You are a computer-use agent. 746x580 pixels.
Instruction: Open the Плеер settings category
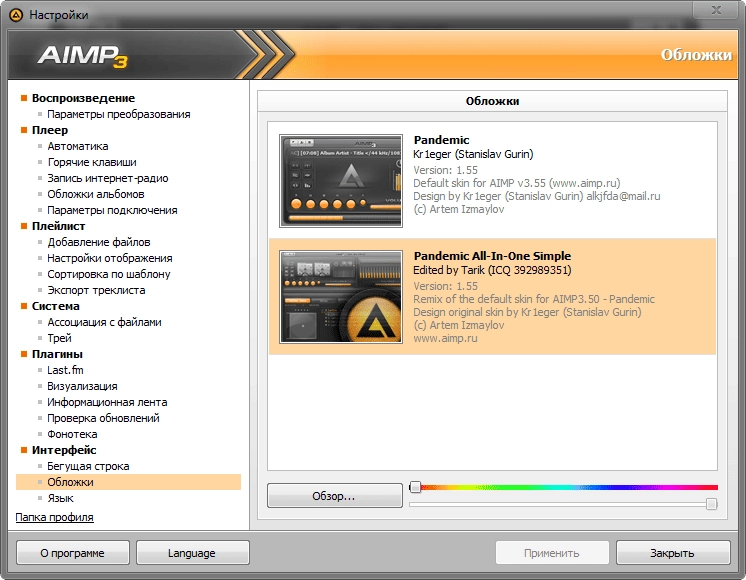click(x=50, y=130)
